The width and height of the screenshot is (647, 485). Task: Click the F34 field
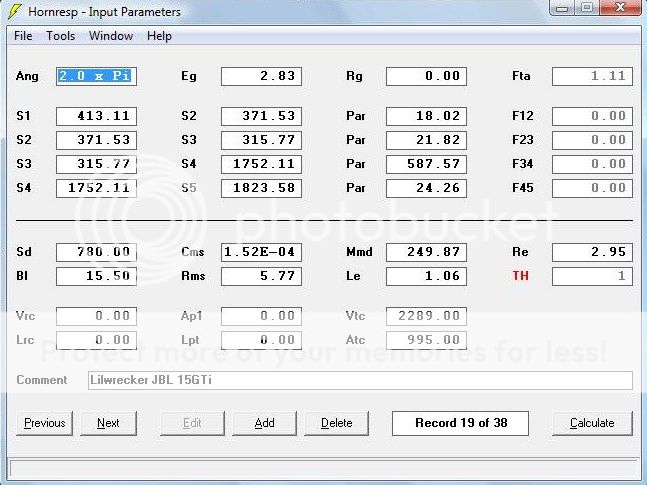592,164
